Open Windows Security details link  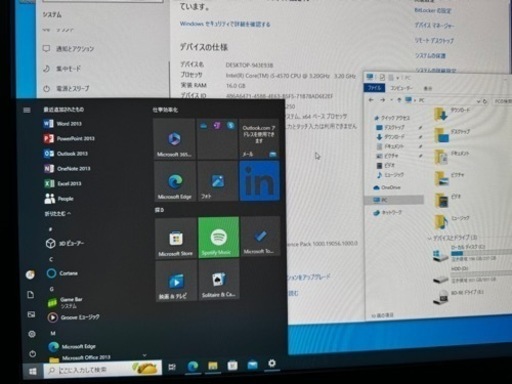[x=225, y=24]
